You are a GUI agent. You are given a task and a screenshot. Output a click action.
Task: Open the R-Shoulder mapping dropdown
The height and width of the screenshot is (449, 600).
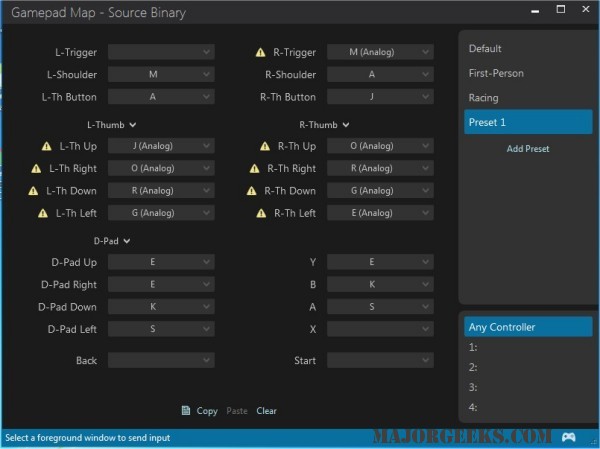(x=380, y=74)
